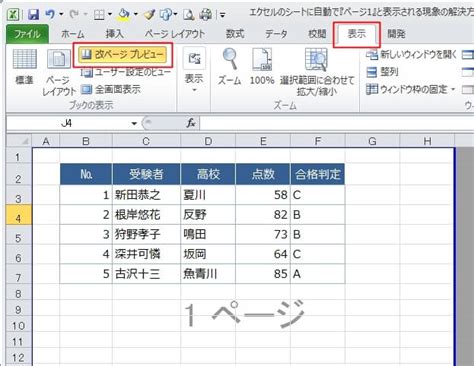This screenshot has width=474, height=366.
Task: Open the print preview icon
Action: [189, 14]
